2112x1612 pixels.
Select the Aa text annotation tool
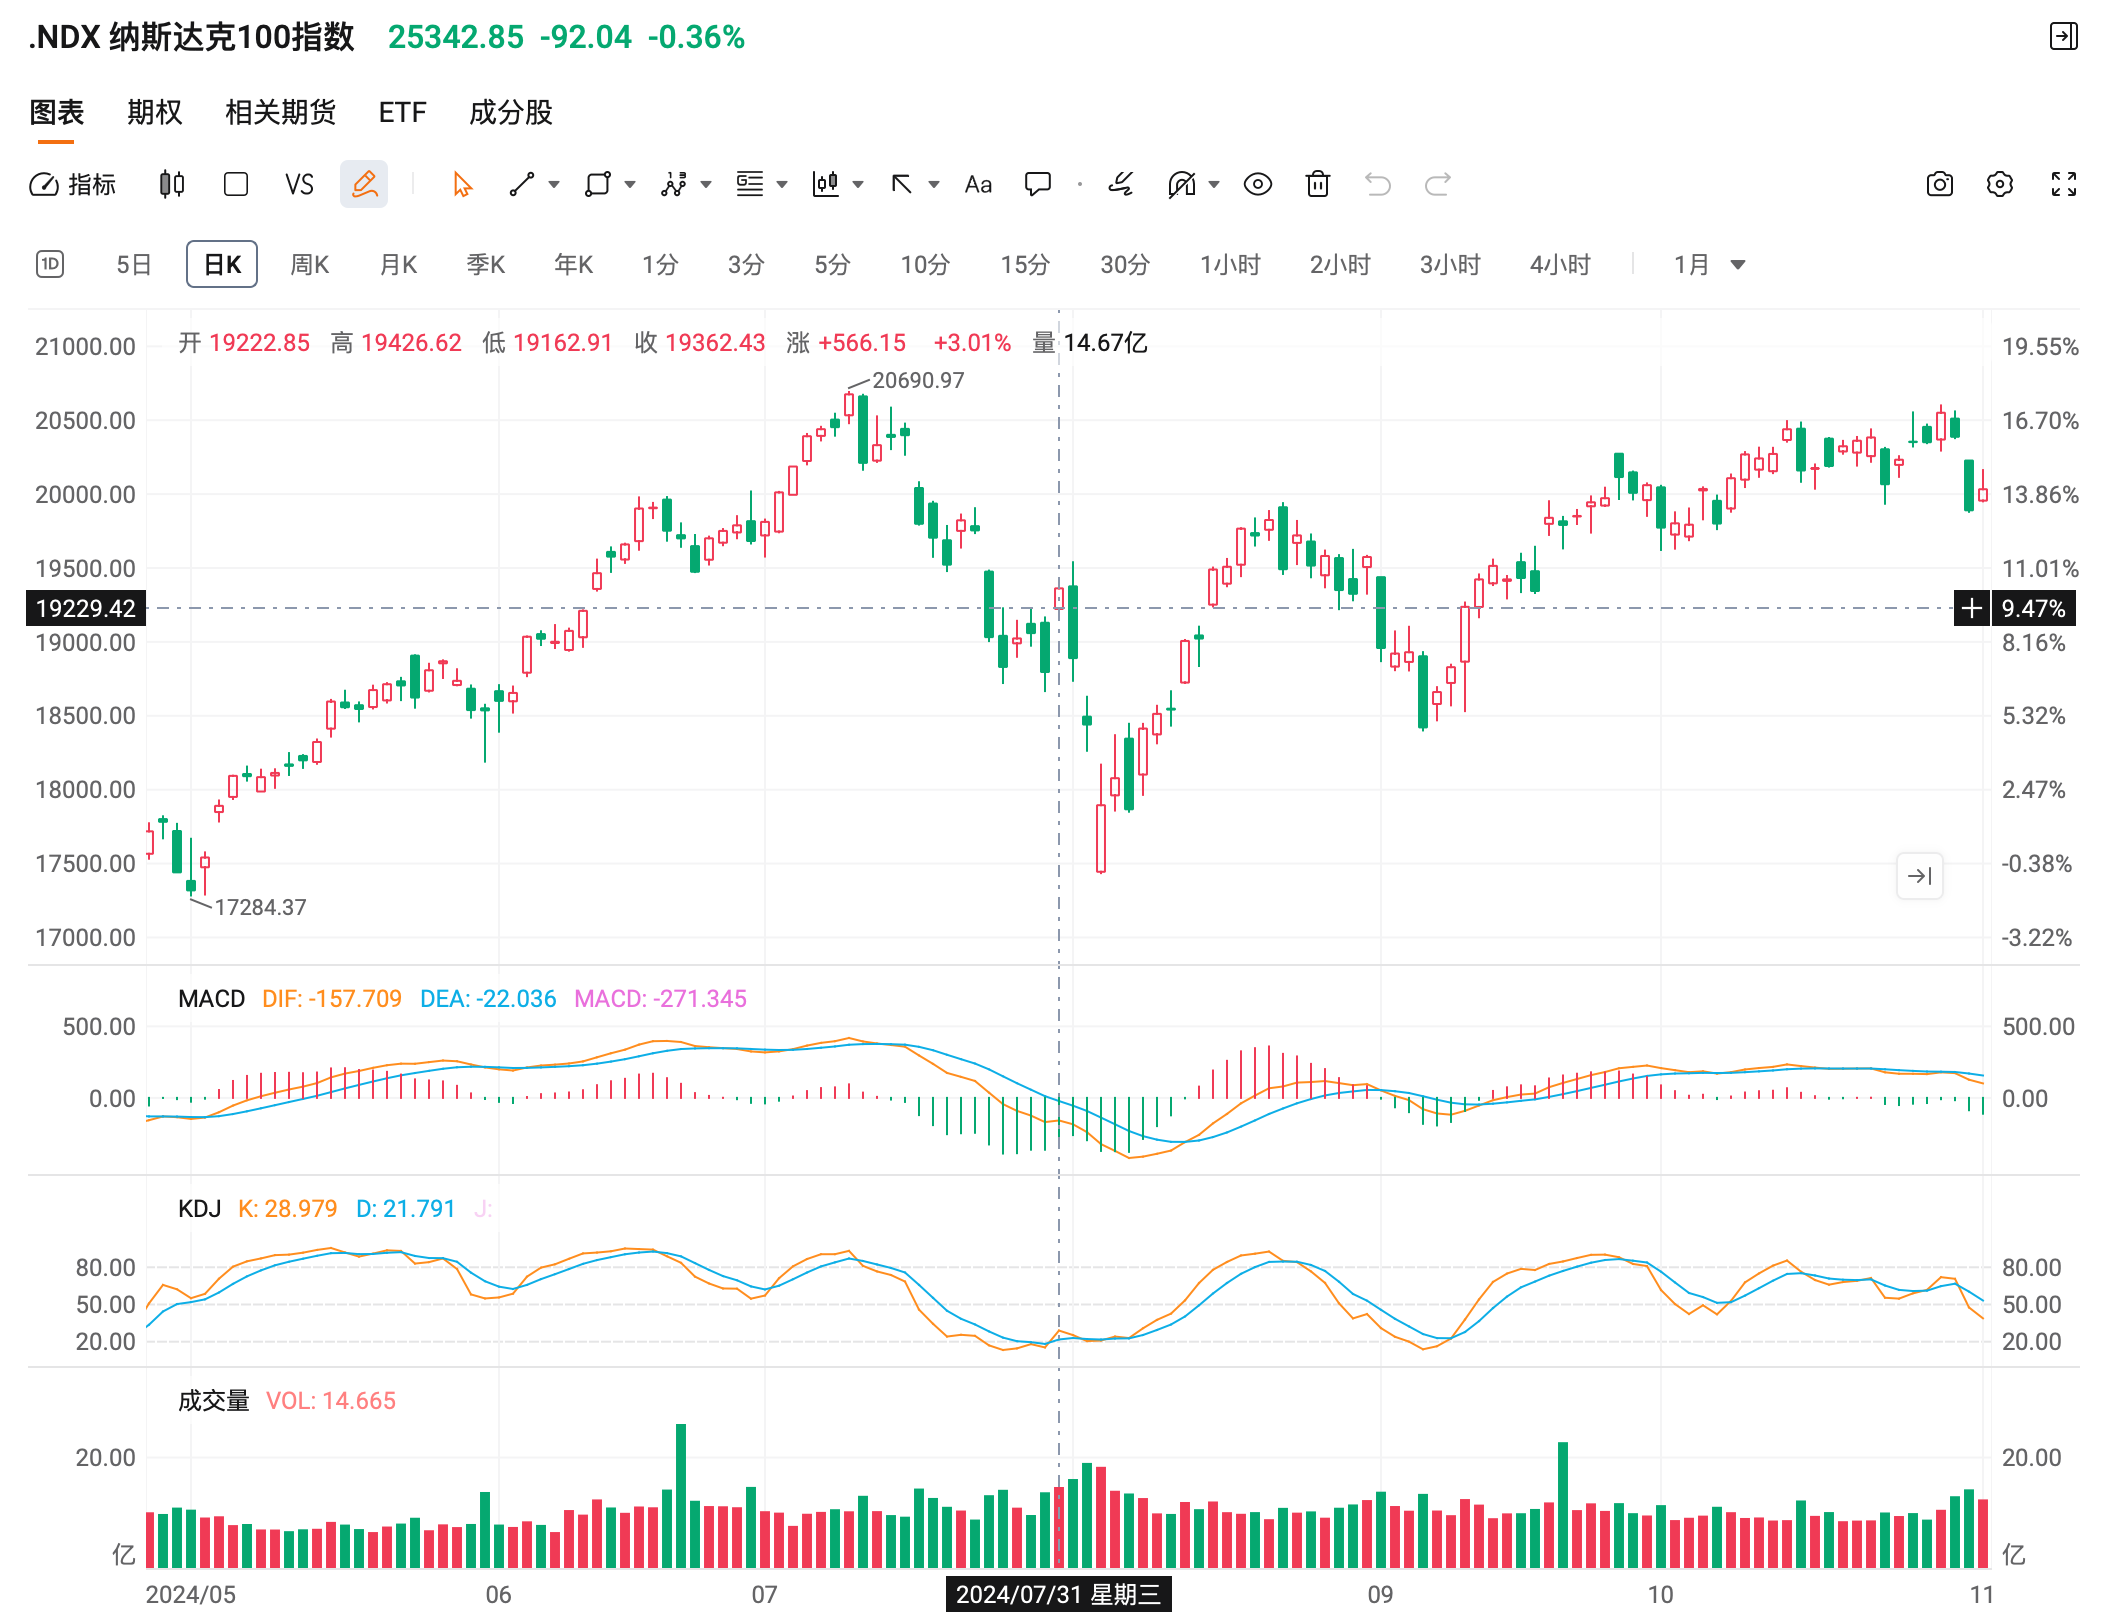tap(978, 184)
